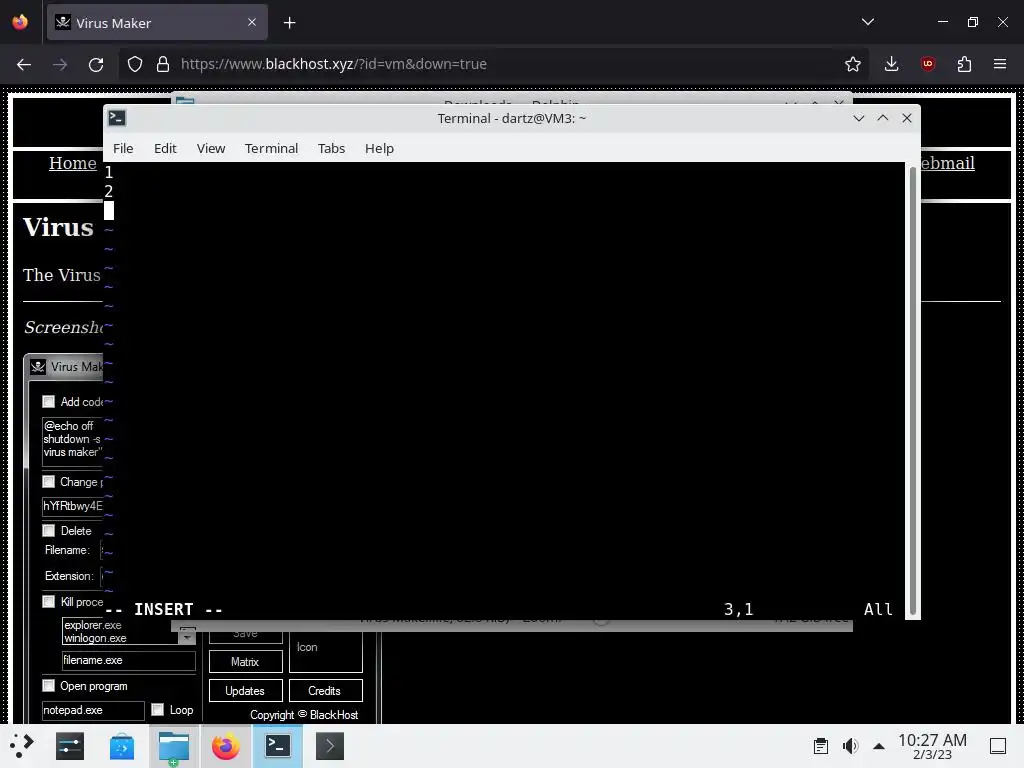Viewport: 1024px width, 768px height.
Task: Open the terminal Help menu
Action: click(x=379, y=148)
